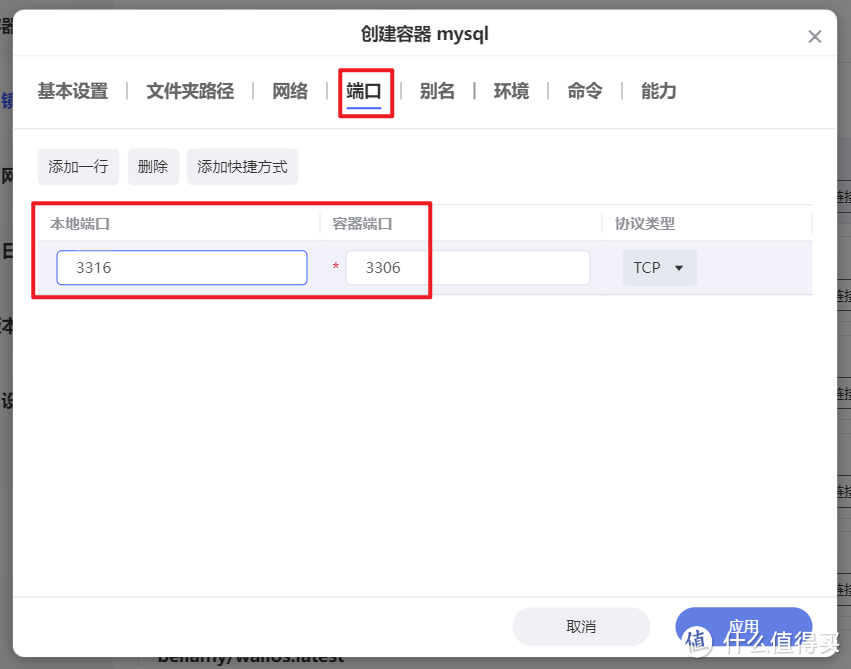Open the TCP protocol type dropdown
The height and width of the screenshot is (669, 851).
(x=659, y=267)
